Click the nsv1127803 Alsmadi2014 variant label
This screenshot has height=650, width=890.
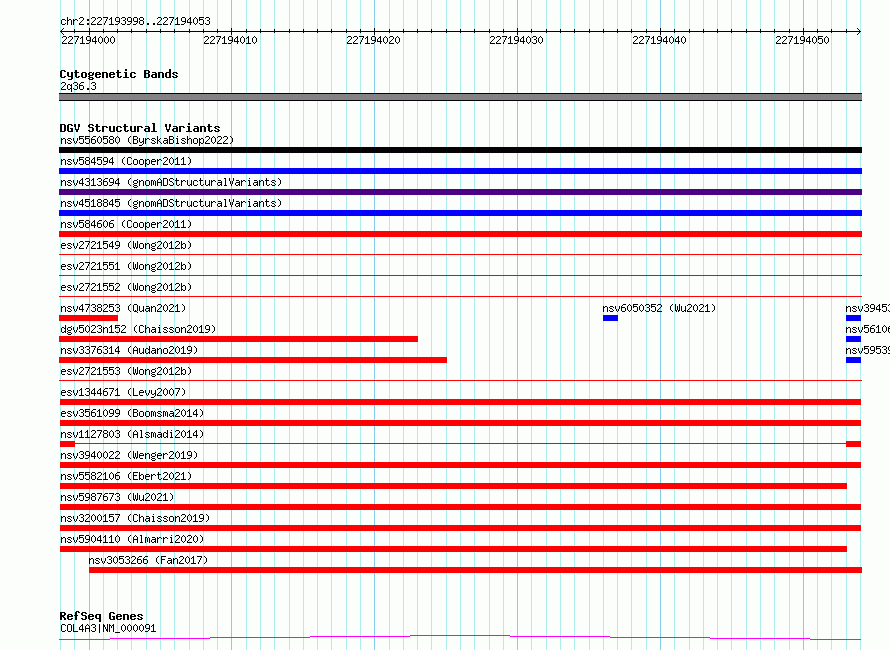(131, 434)
